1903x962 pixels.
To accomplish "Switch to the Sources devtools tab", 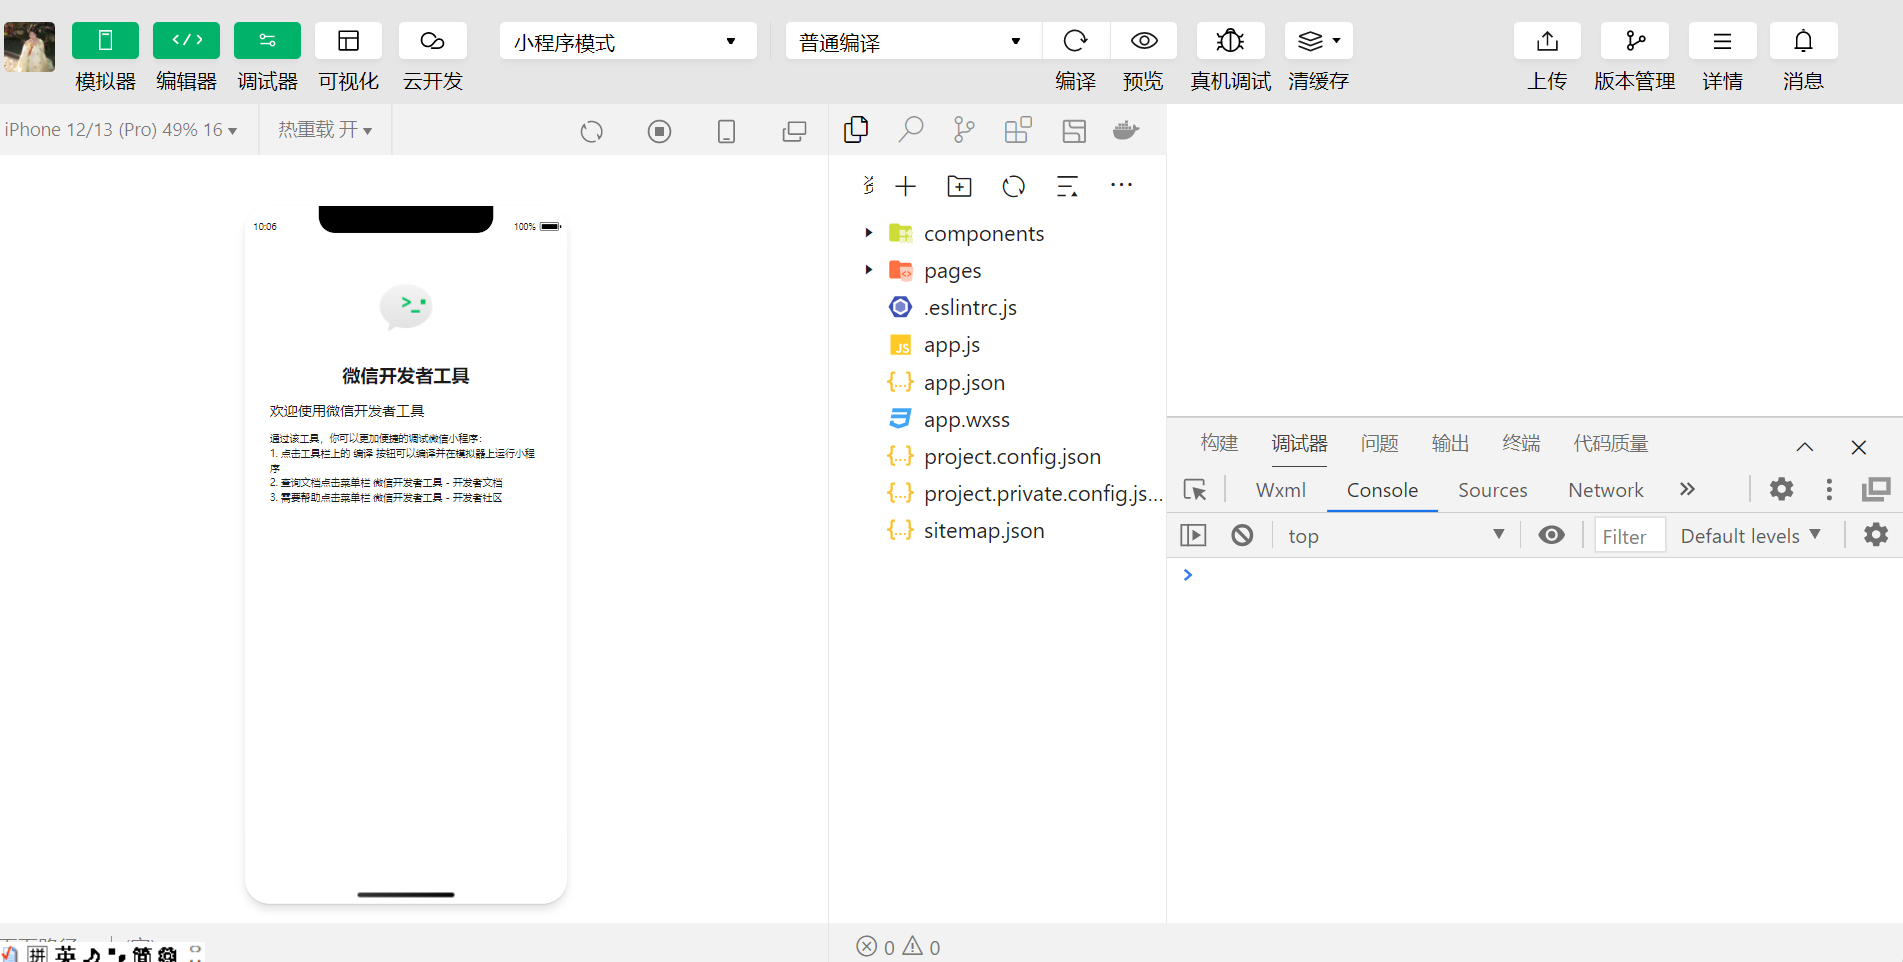I will click(x=1492, y=490).
